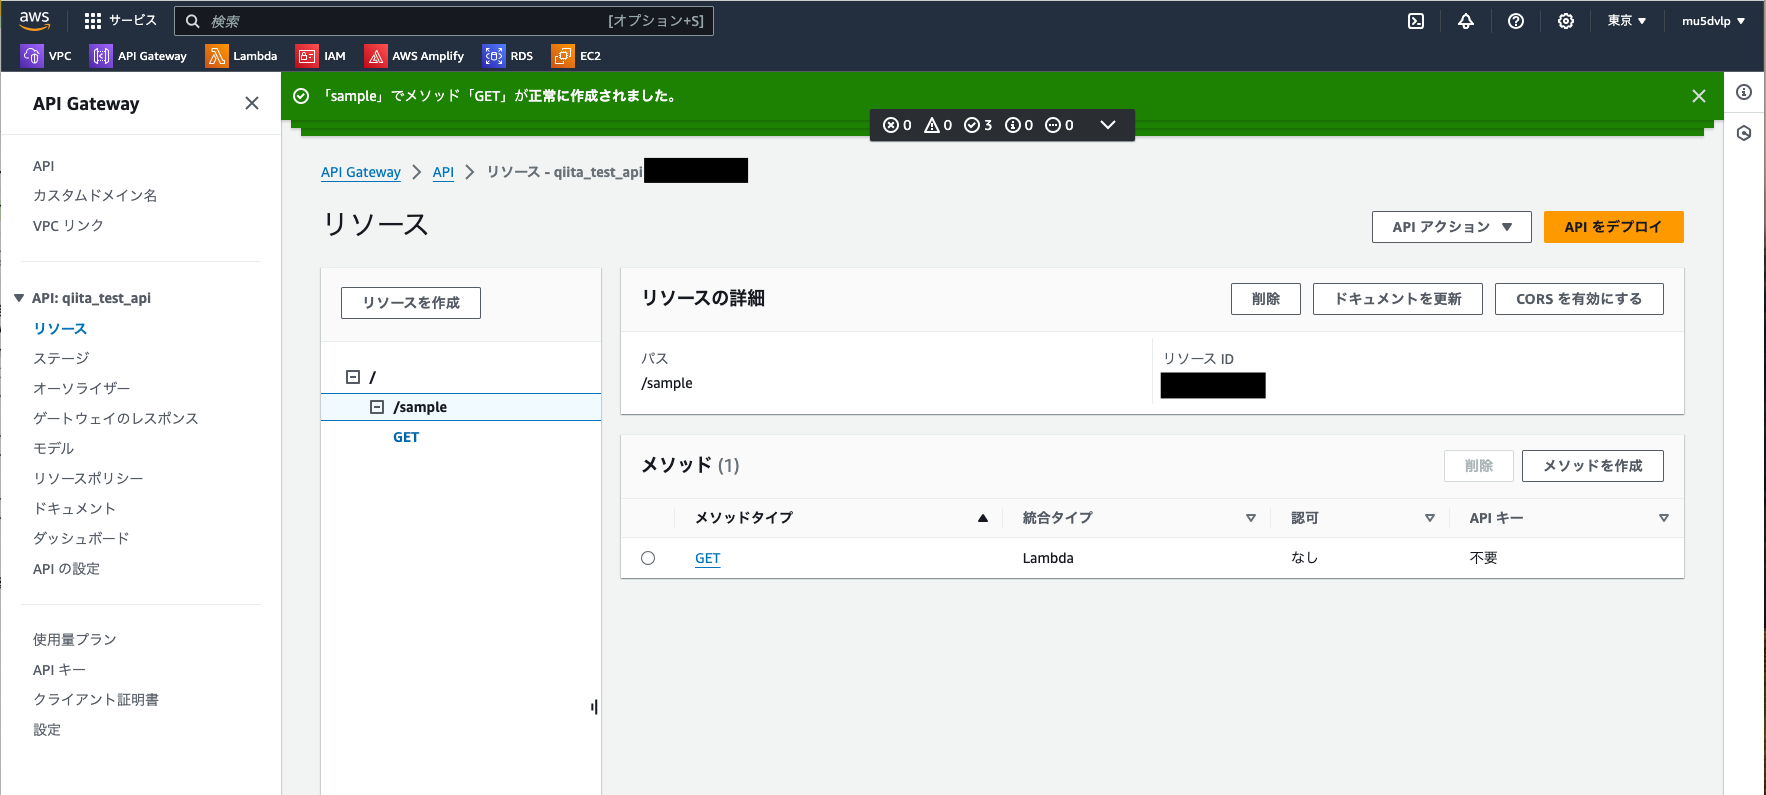Open API item in side navigation
The width and height of the screenshot is (1766, 795).
tap(44, 166)
